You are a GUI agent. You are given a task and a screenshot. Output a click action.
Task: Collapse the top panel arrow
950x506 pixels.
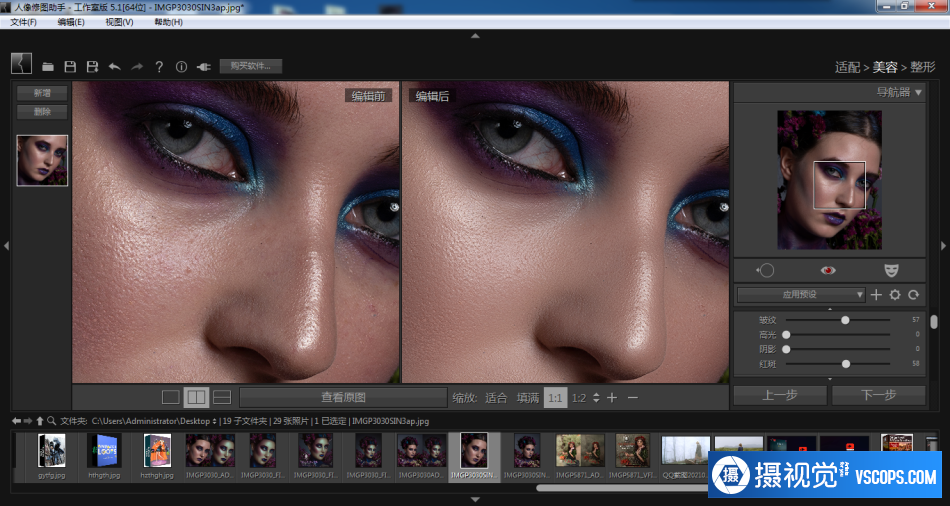tap(475, 36)
